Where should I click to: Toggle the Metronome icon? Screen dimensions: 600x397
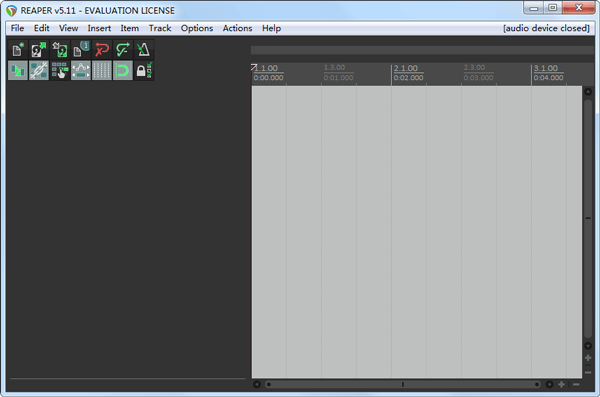click(x=144, y=50)
